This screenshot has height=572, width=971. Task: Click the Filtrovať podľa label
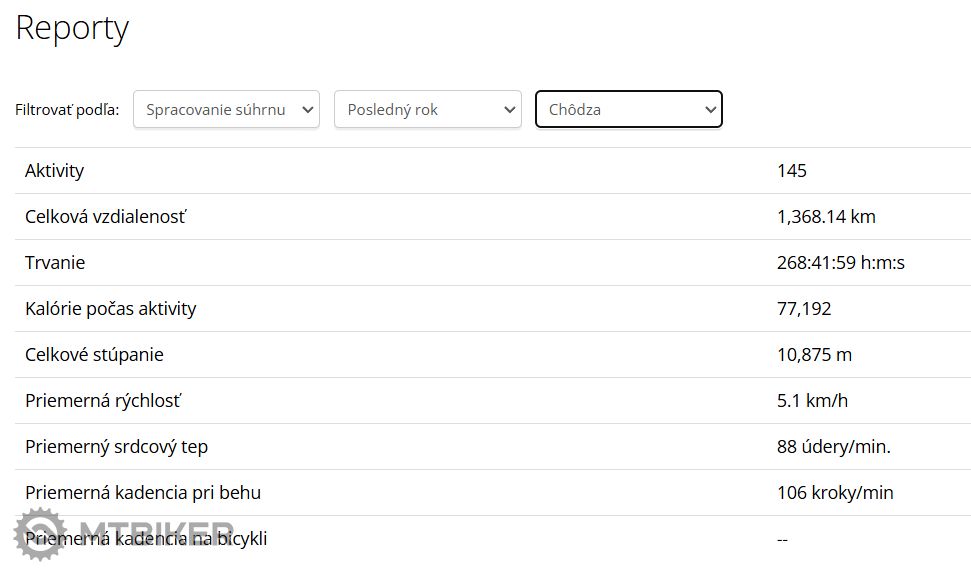point(67,110)
